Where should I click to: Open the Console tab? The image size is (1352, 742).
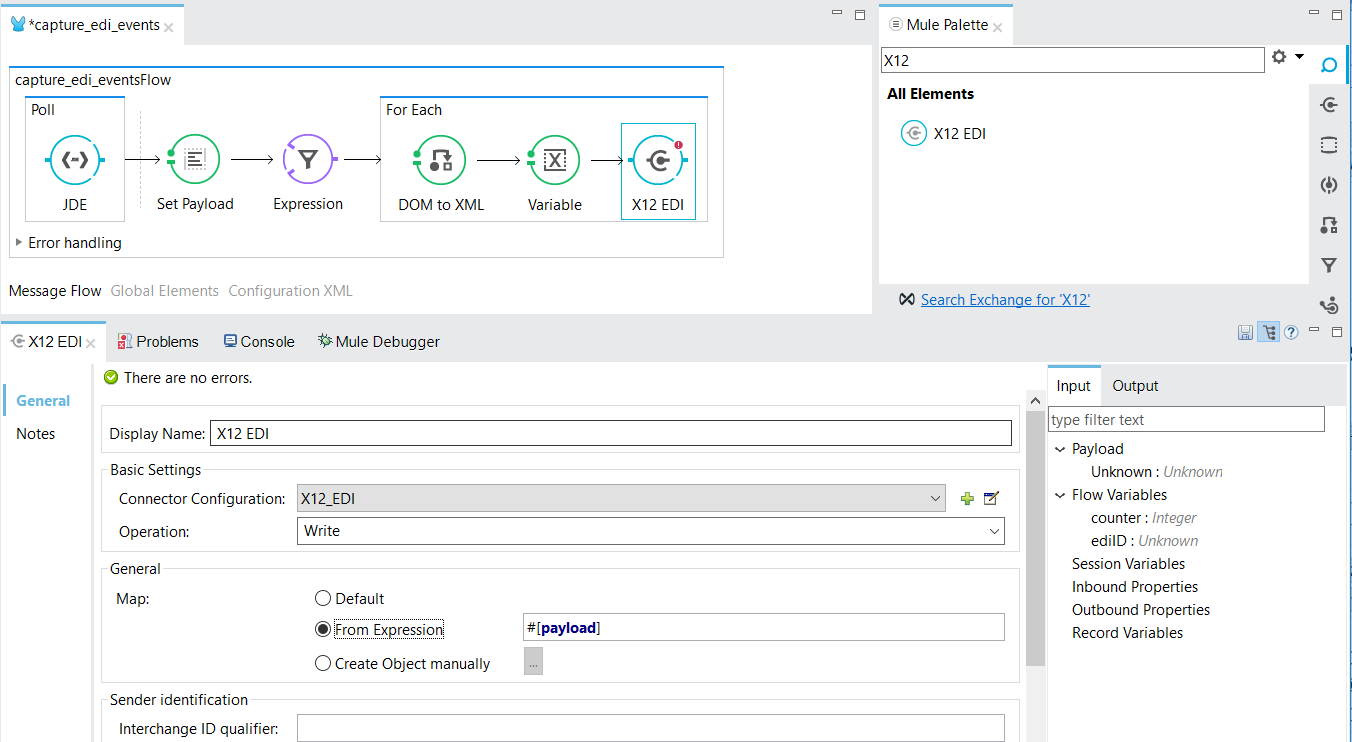pyautogui.click(x=259, y=342)
